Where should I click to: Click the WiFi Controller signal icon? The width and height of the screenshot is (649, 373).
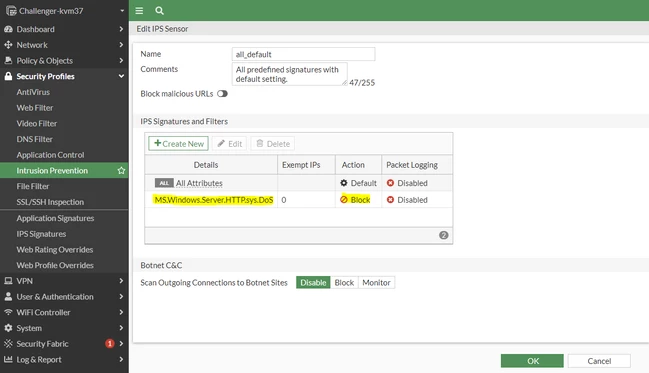(x=8, y=312)
